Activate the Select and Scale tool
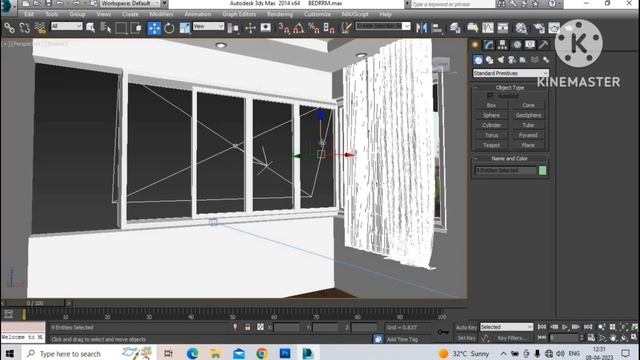 185,28
